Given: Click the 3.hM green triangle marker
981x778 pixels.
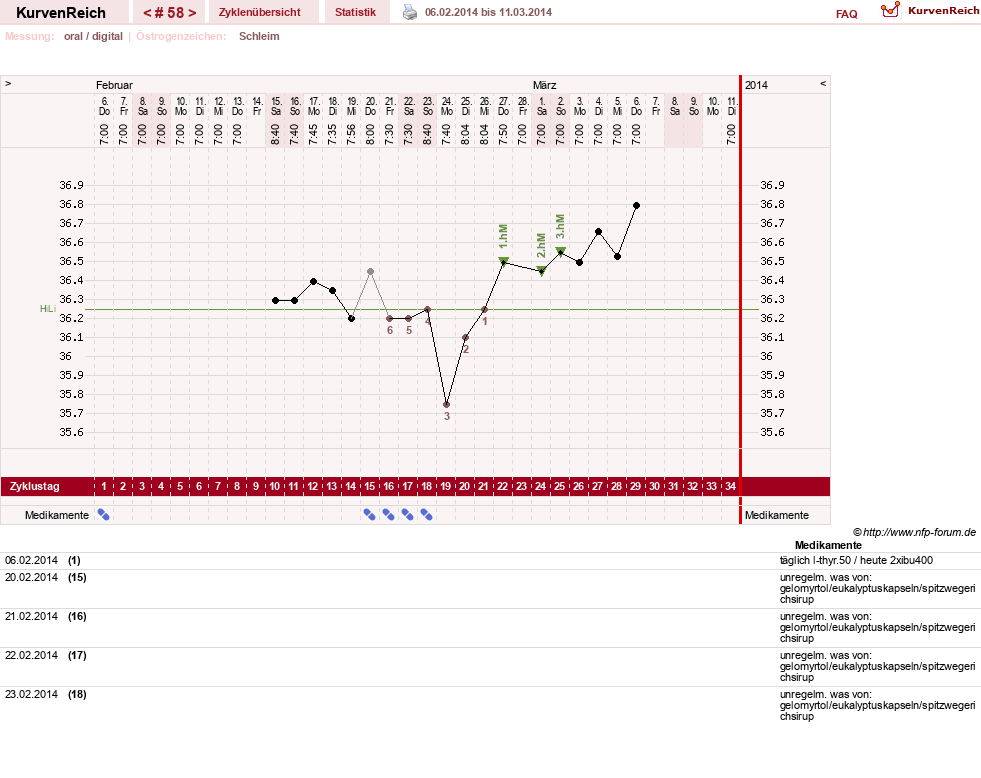Looking at the screenshot, I should [x=561, y=251].
